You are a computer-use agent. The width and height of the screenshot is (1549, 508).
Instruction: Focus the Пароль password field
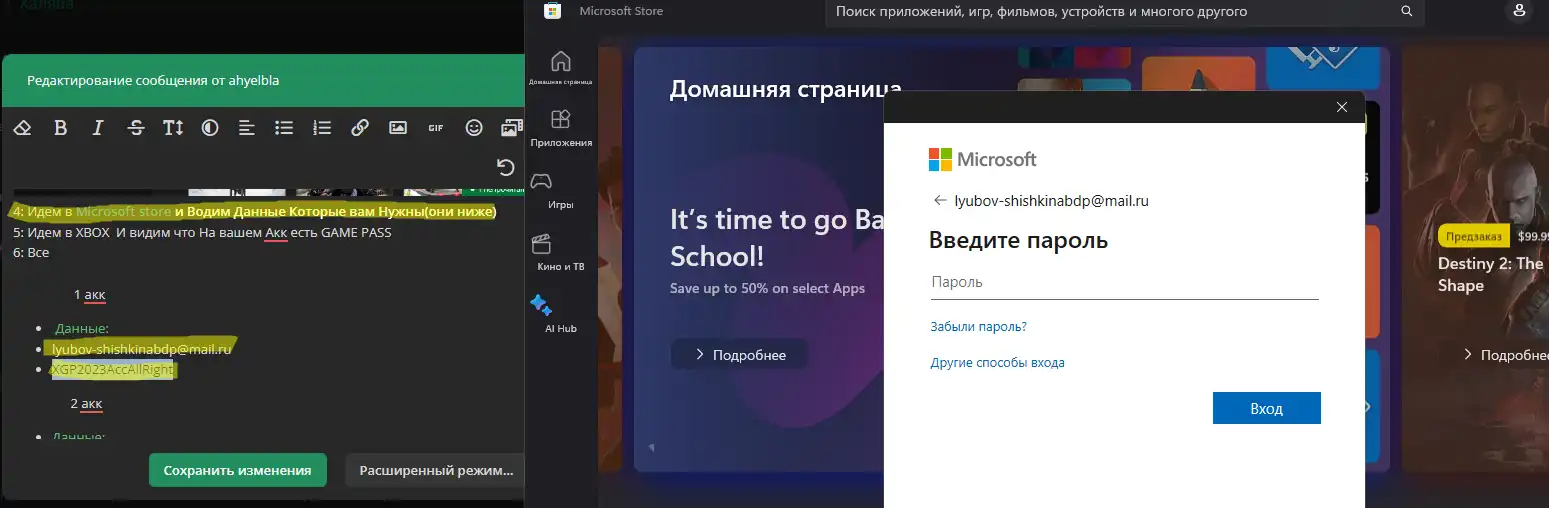tap(1124, 282)
